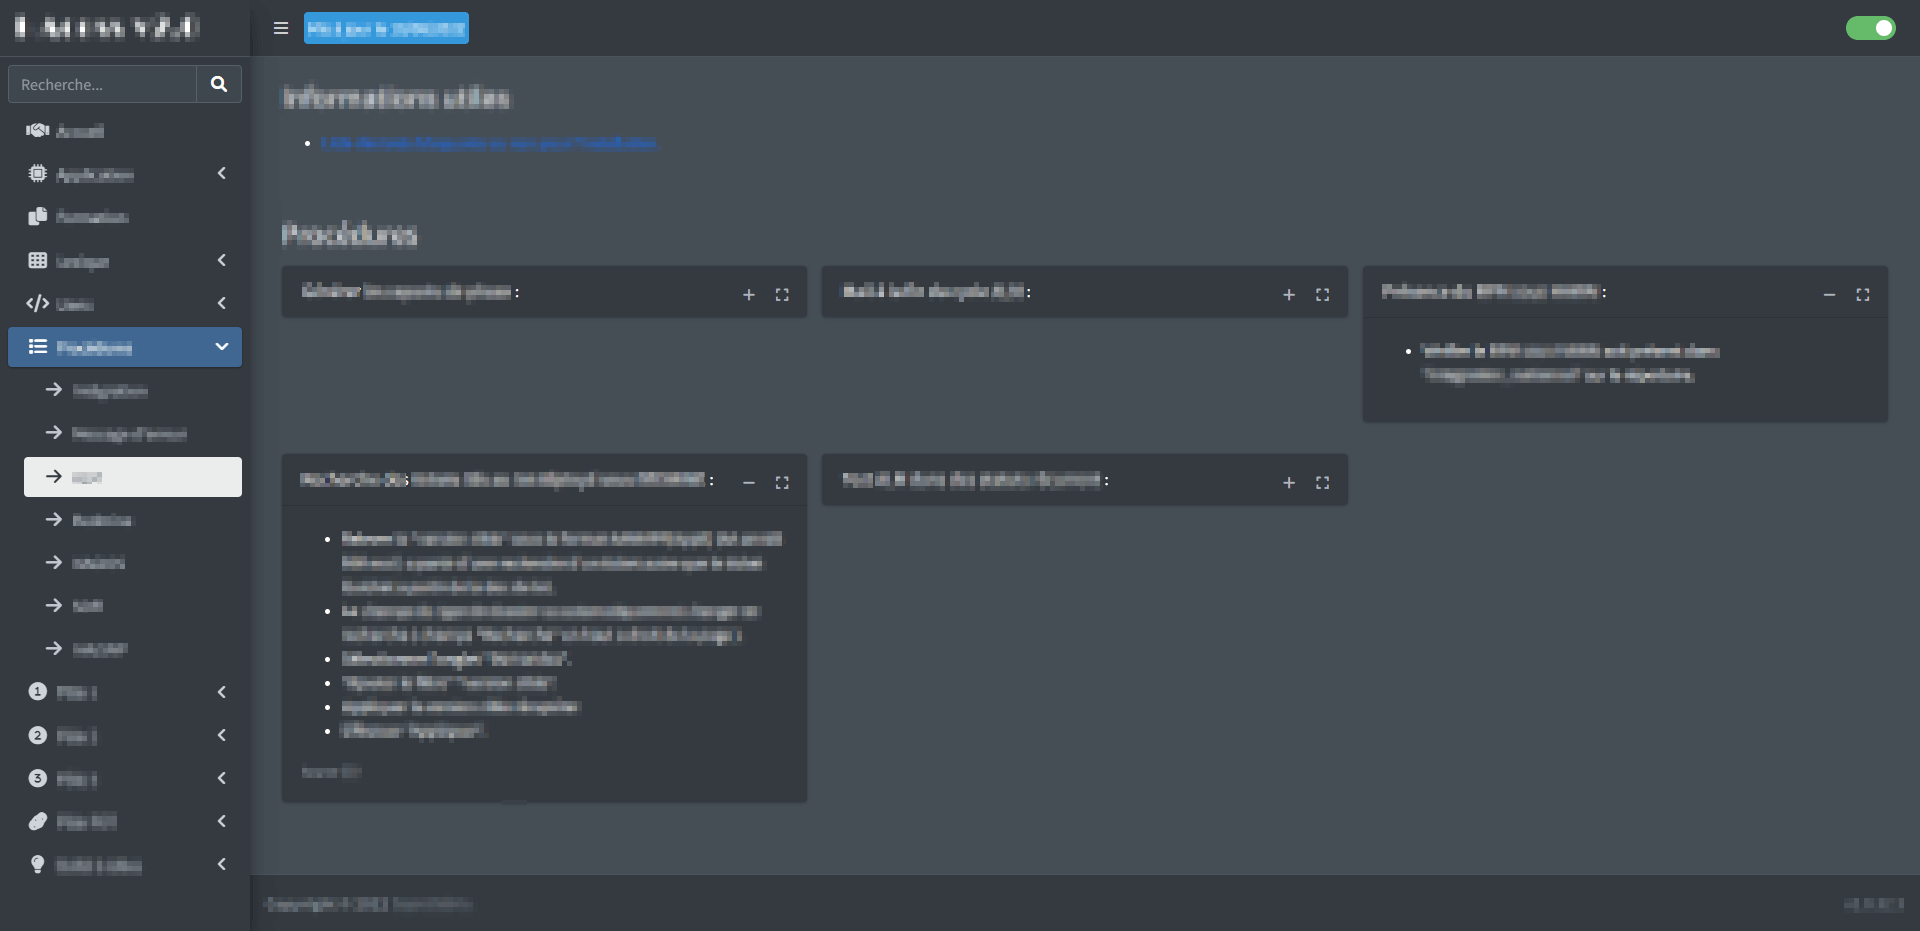Expand the top-left procedure card with plus
The image size is (1920, 931).
749,294
